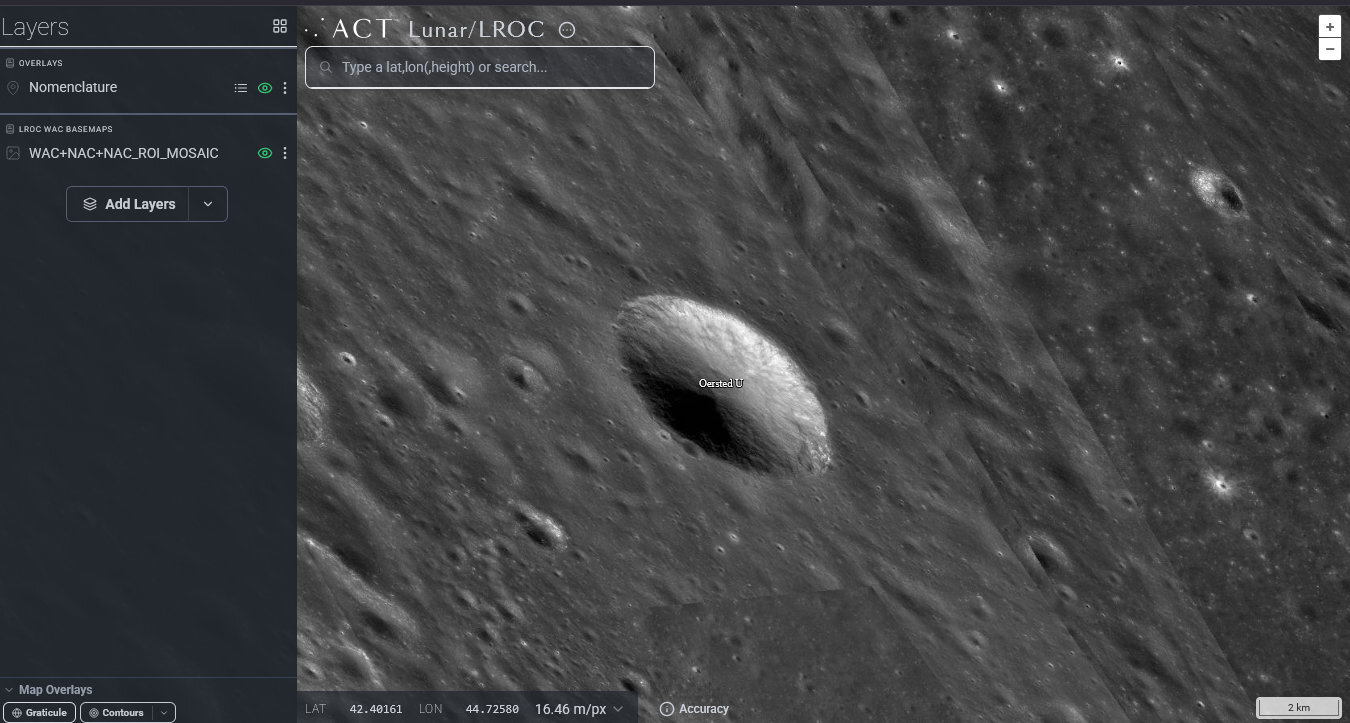Click the search magnifier icon

point(325,67)
